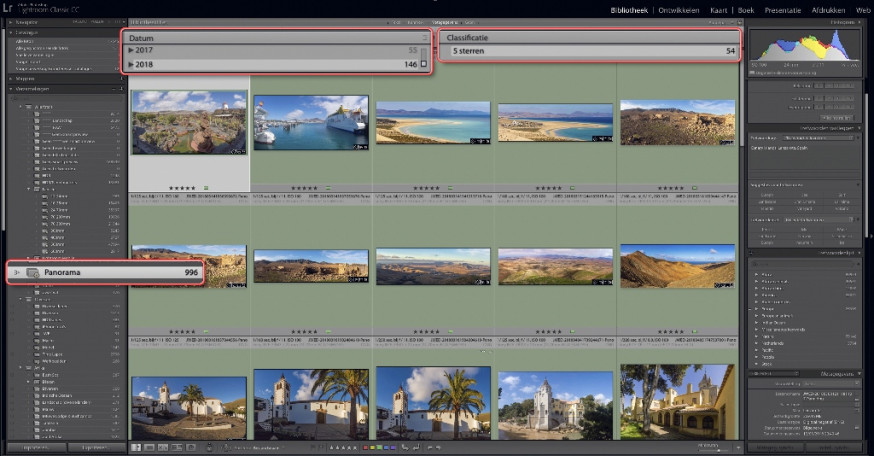Switch to grid view mode
The height and width of the screenshot is (456, 874).
[136, 448]
